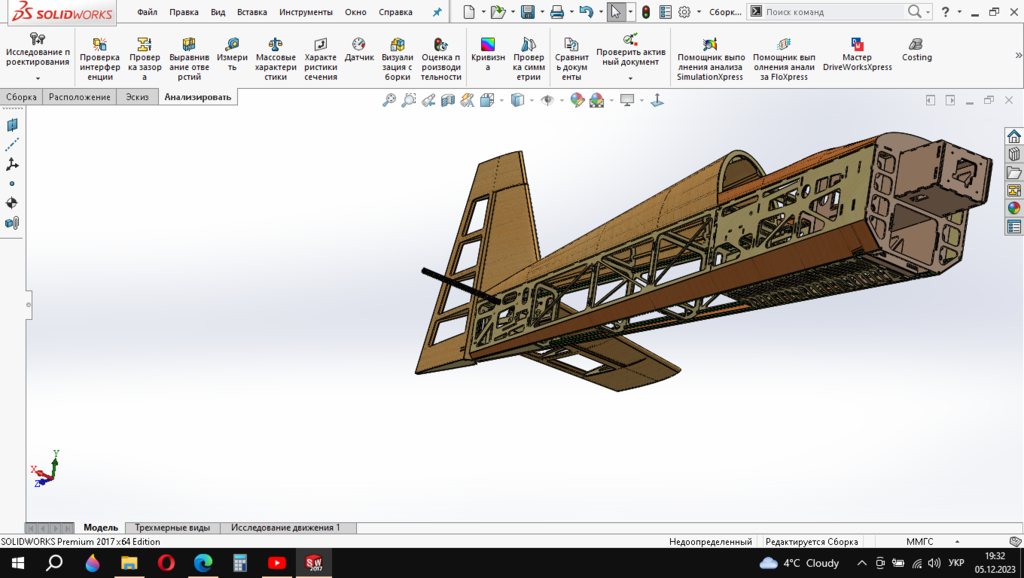Toggle the Sensor tool (Датчик)
The width and height of the screenshot is (1024, 578).
pyautogui.click(x=359, y=50)
